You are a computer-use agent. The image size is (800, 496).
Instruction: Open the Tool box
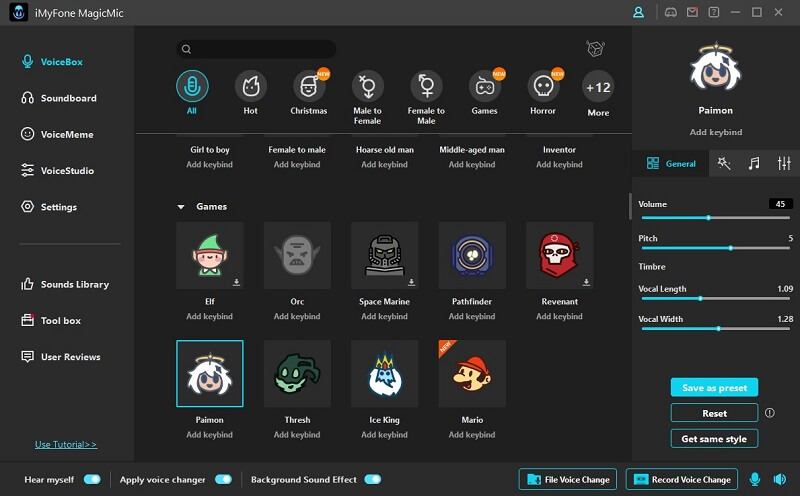coord(51,320)
